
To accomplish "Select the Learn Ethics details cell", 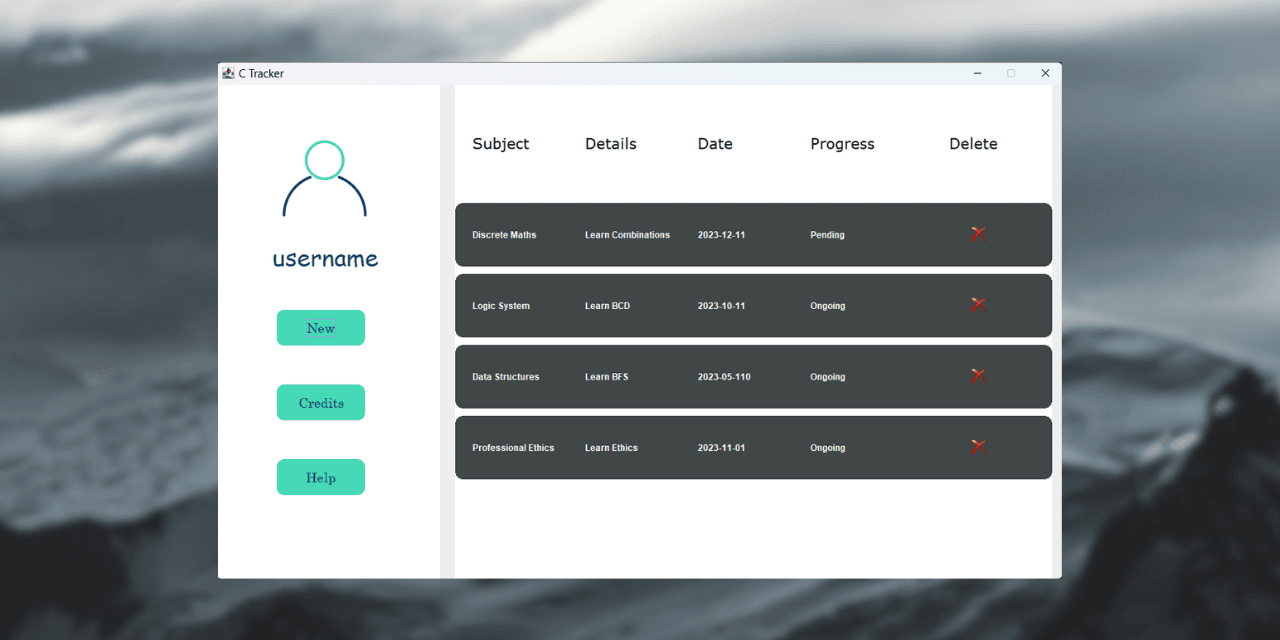I will 611,448.
